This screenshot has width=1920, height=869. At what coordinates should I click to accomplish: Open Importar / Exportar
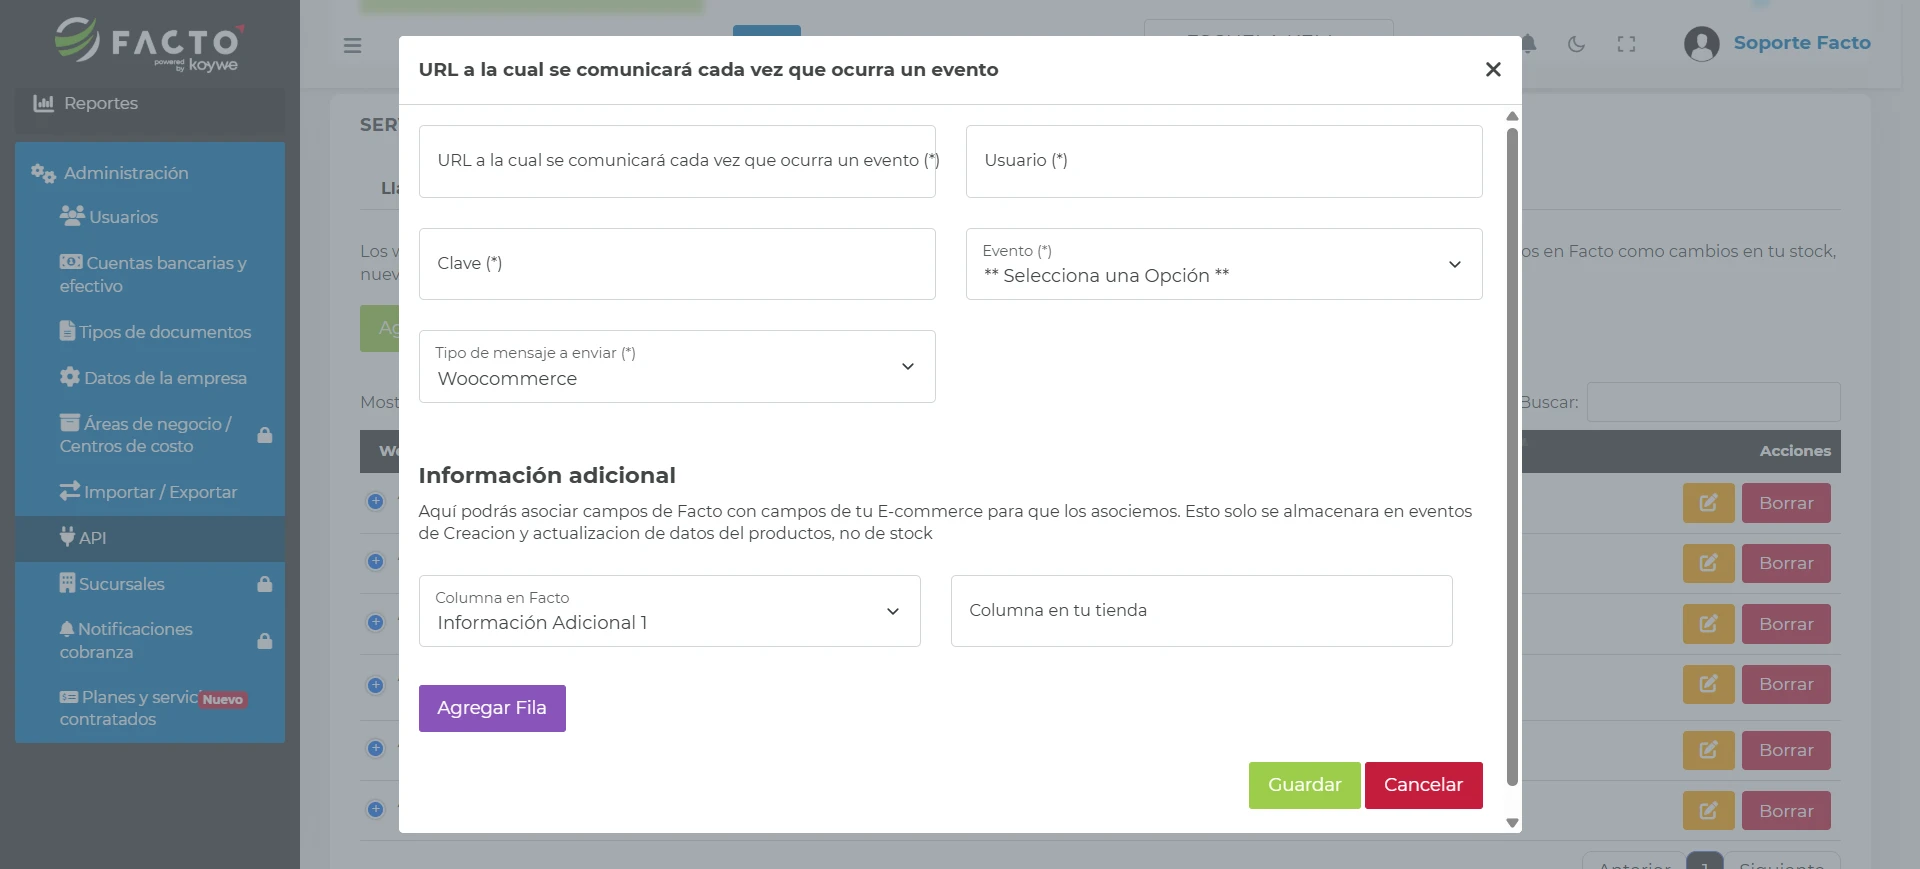click(148, 492)
